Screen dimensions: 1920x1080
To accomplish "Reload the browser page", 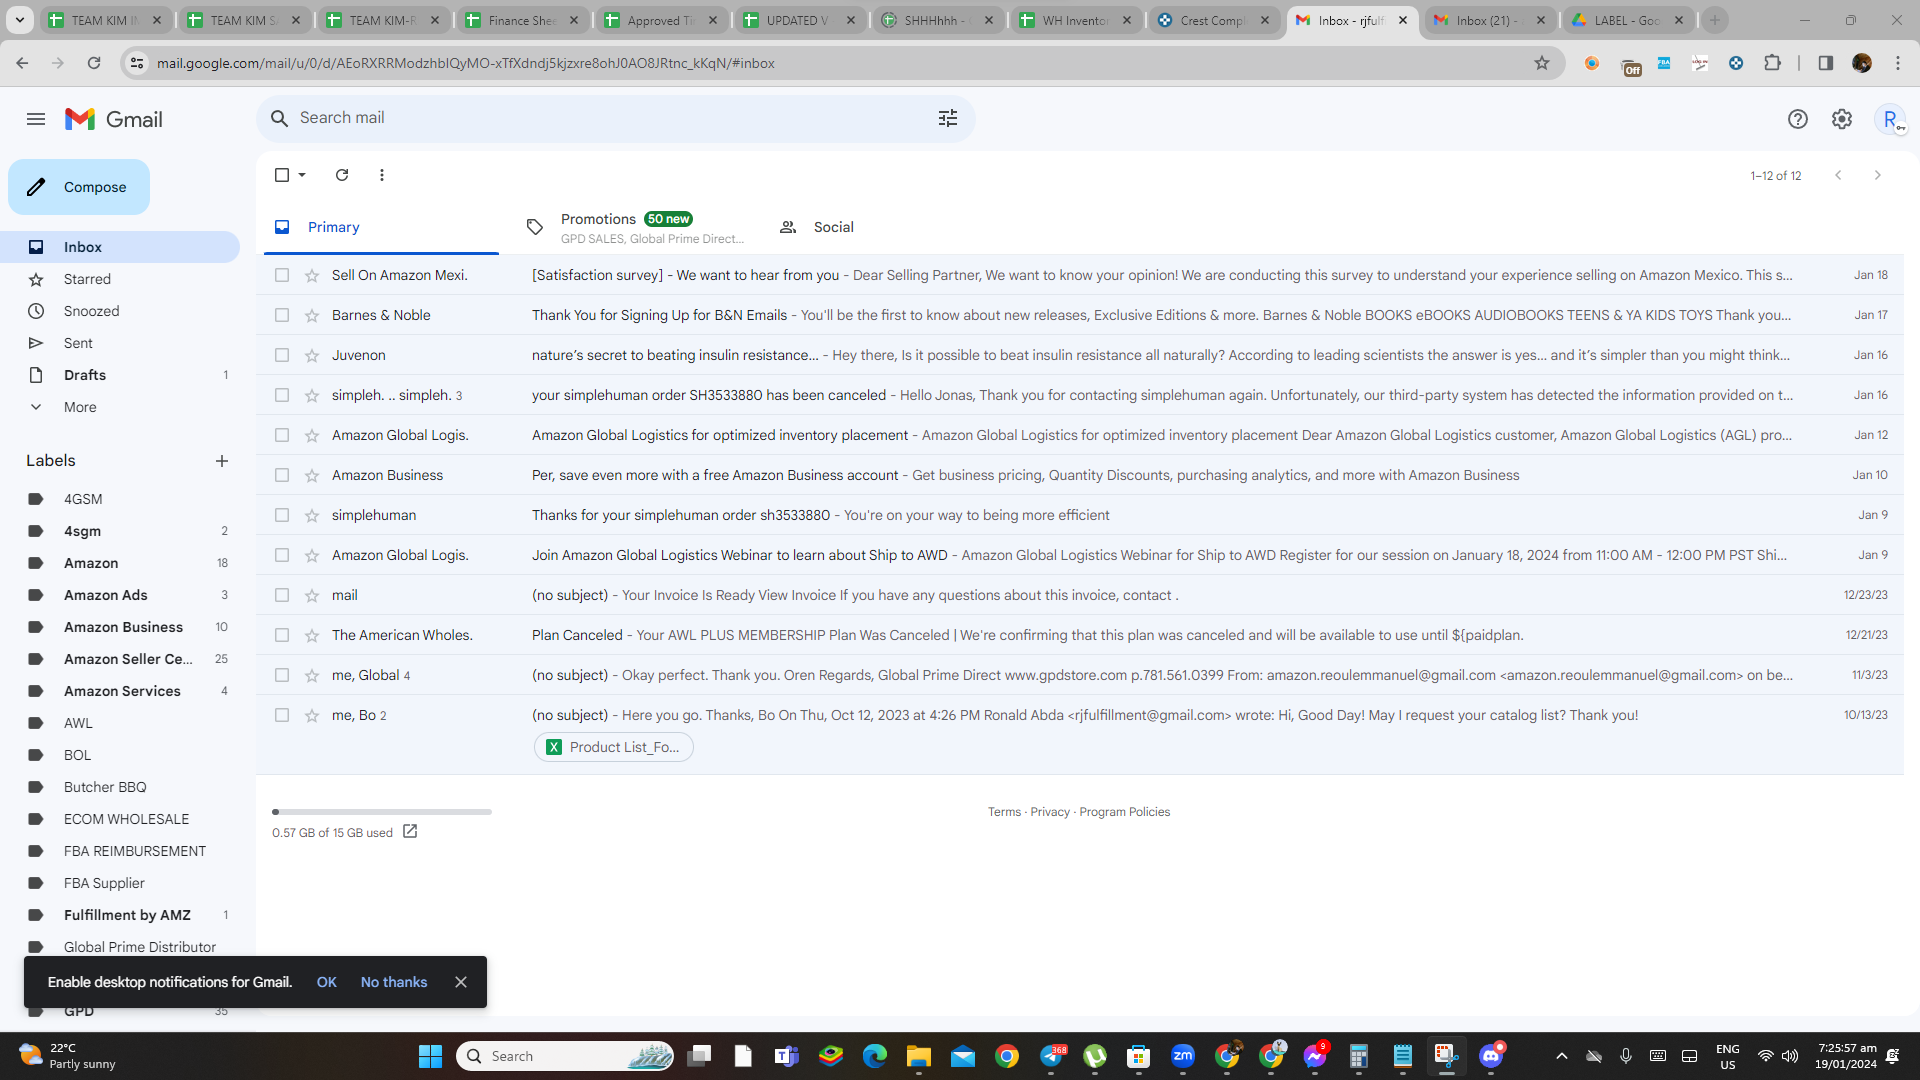I will (94, 63).
